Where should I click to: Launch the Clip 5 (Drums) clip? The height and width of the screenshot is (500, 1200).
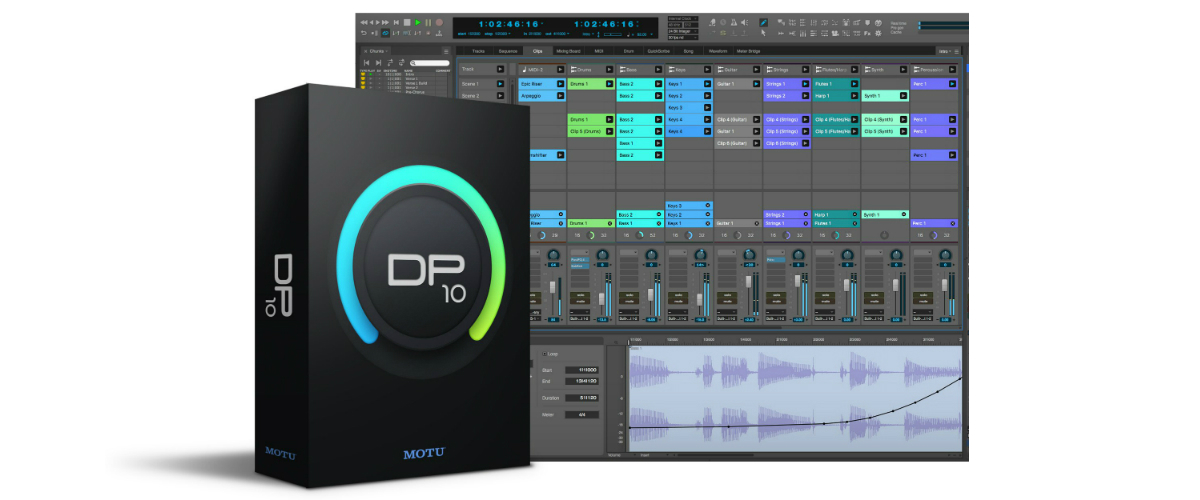[x=610, y=131]
